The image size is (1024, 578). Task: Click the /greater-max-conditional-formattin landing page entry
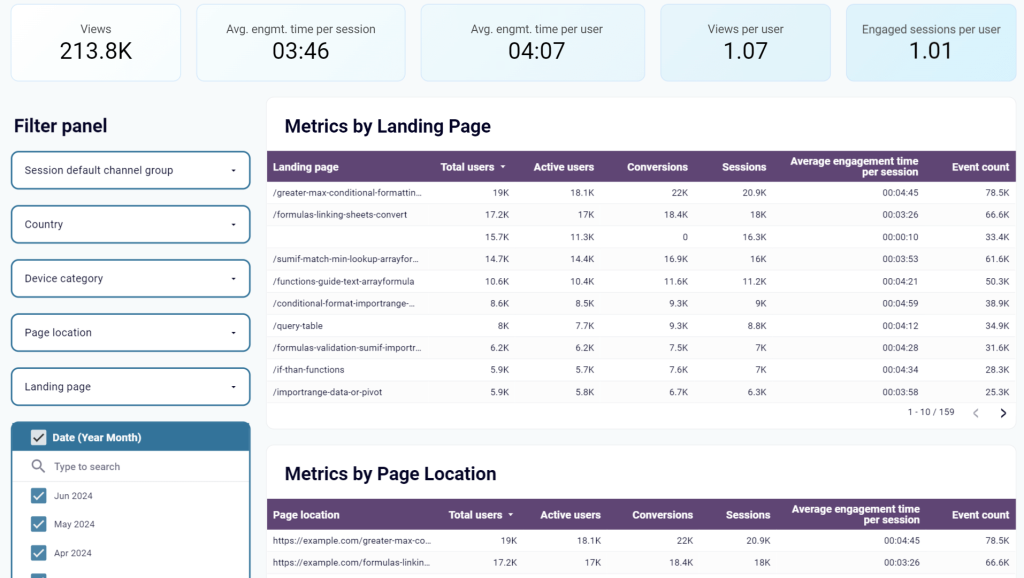(344, 193)
